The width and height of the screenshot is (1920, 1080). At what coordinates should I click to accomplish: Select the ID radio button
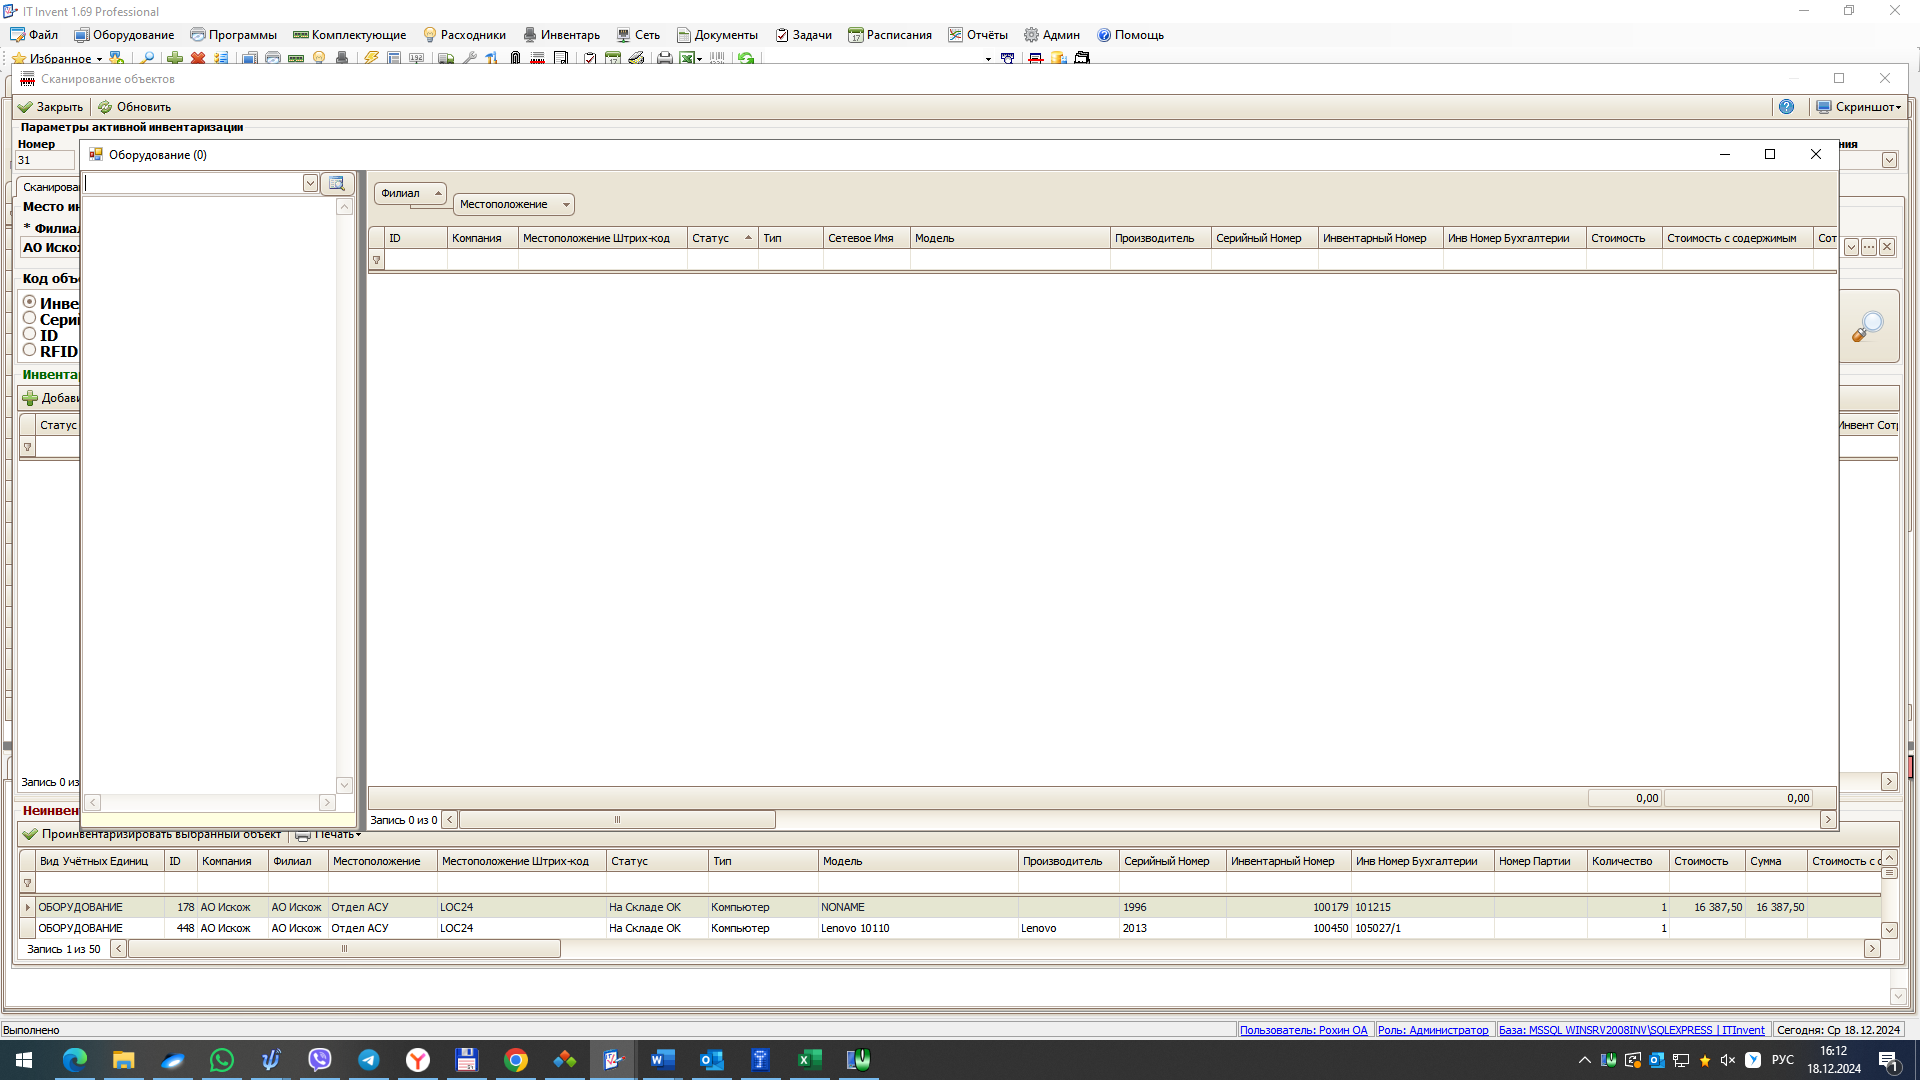(x=30, y=334)
